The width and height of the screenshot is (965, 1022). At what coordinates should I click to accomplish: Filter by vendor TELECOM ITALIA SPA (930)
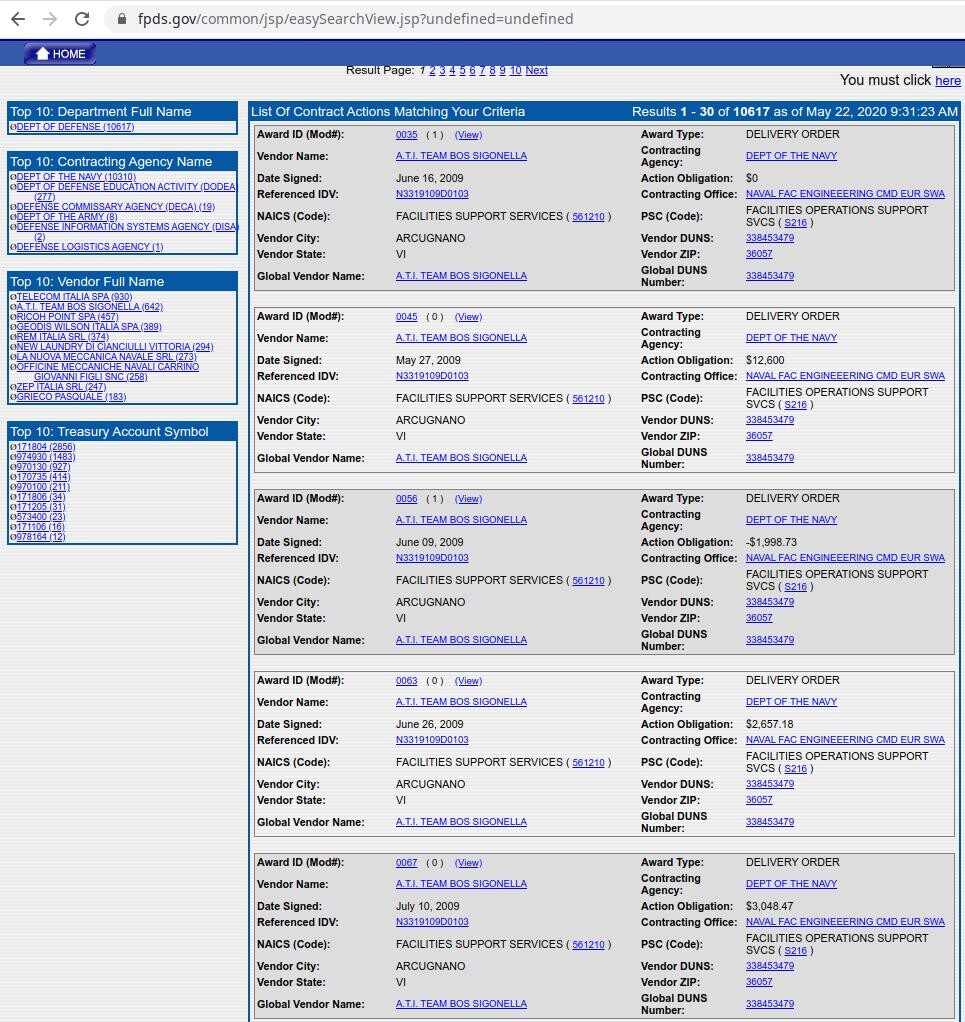74,297
